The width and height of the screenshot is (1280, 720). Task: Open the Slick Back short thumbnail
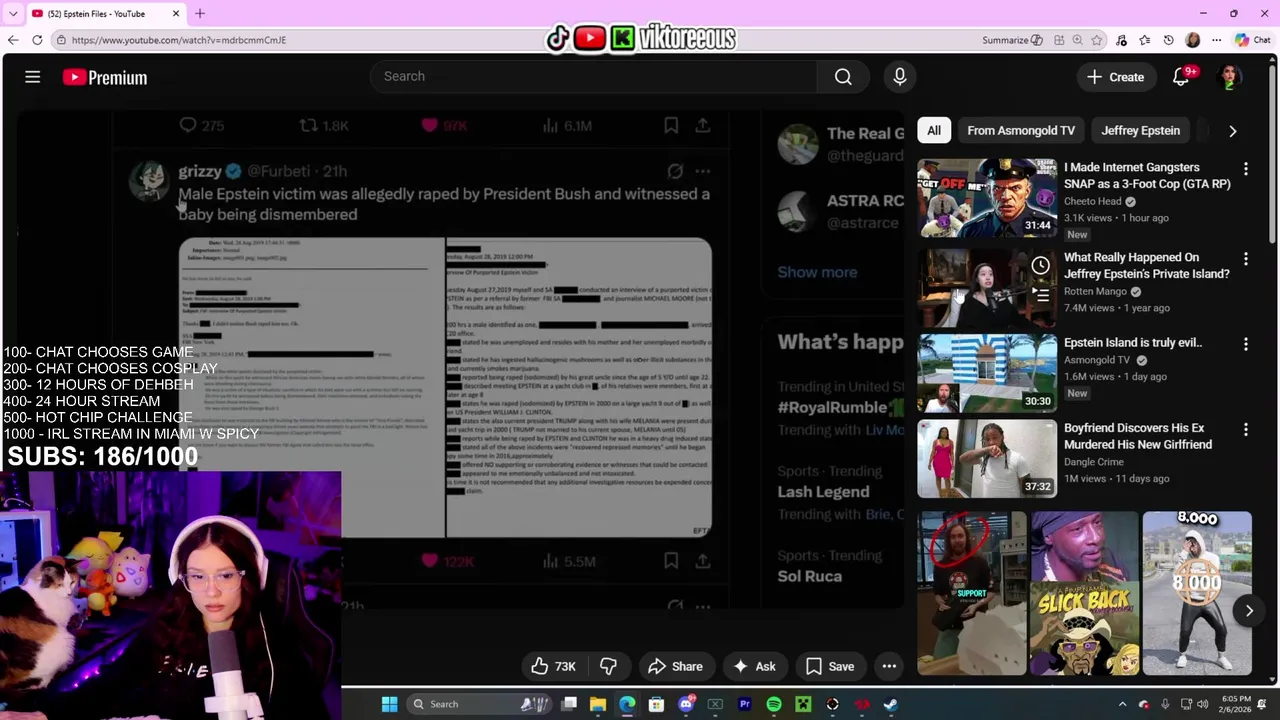(x=1084, y=593)
